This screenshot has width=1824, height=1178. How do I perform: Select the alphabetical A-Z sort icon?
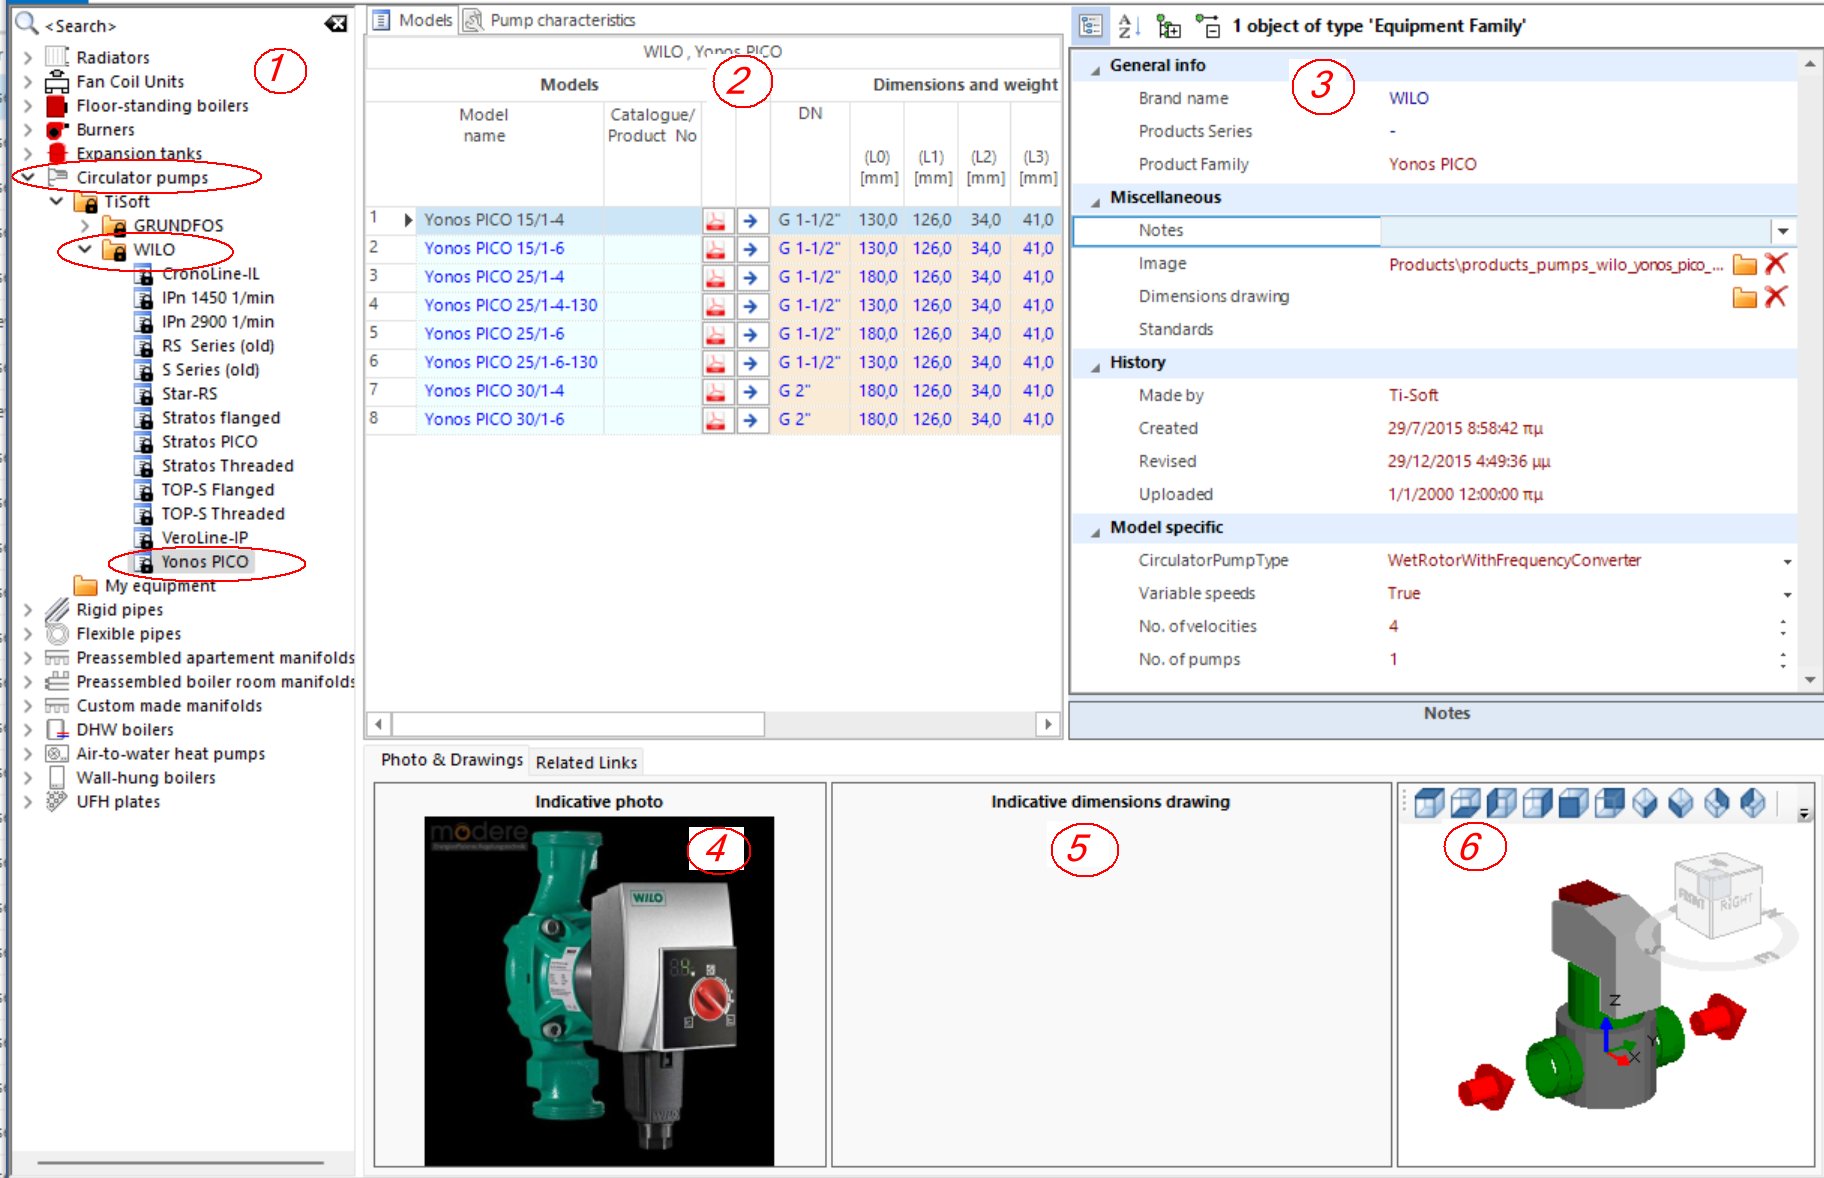1127,27
